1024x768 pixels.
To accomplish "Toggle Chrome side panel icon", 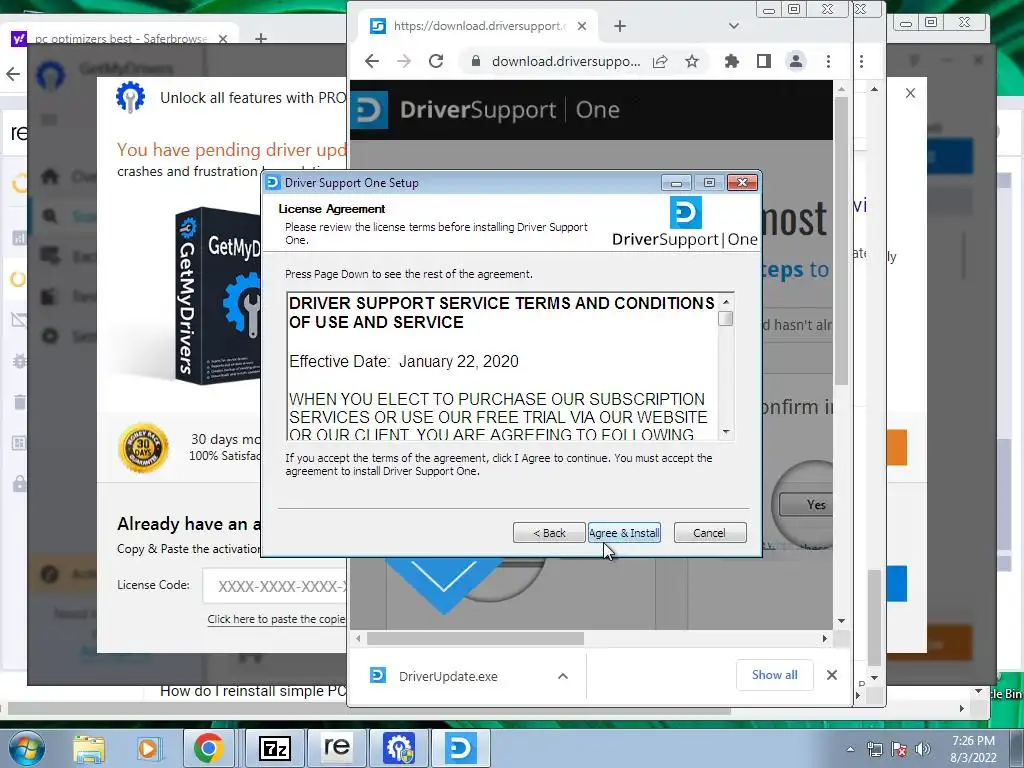I will 763,61.
